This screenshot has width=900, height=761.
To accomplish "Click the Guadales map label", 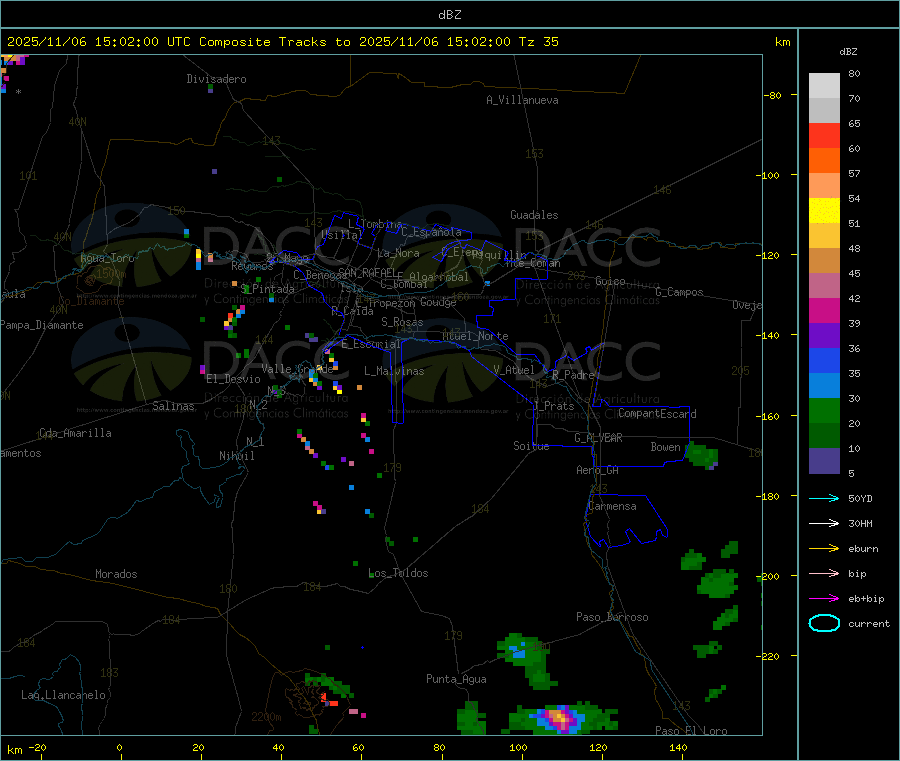I will (534, 215).
